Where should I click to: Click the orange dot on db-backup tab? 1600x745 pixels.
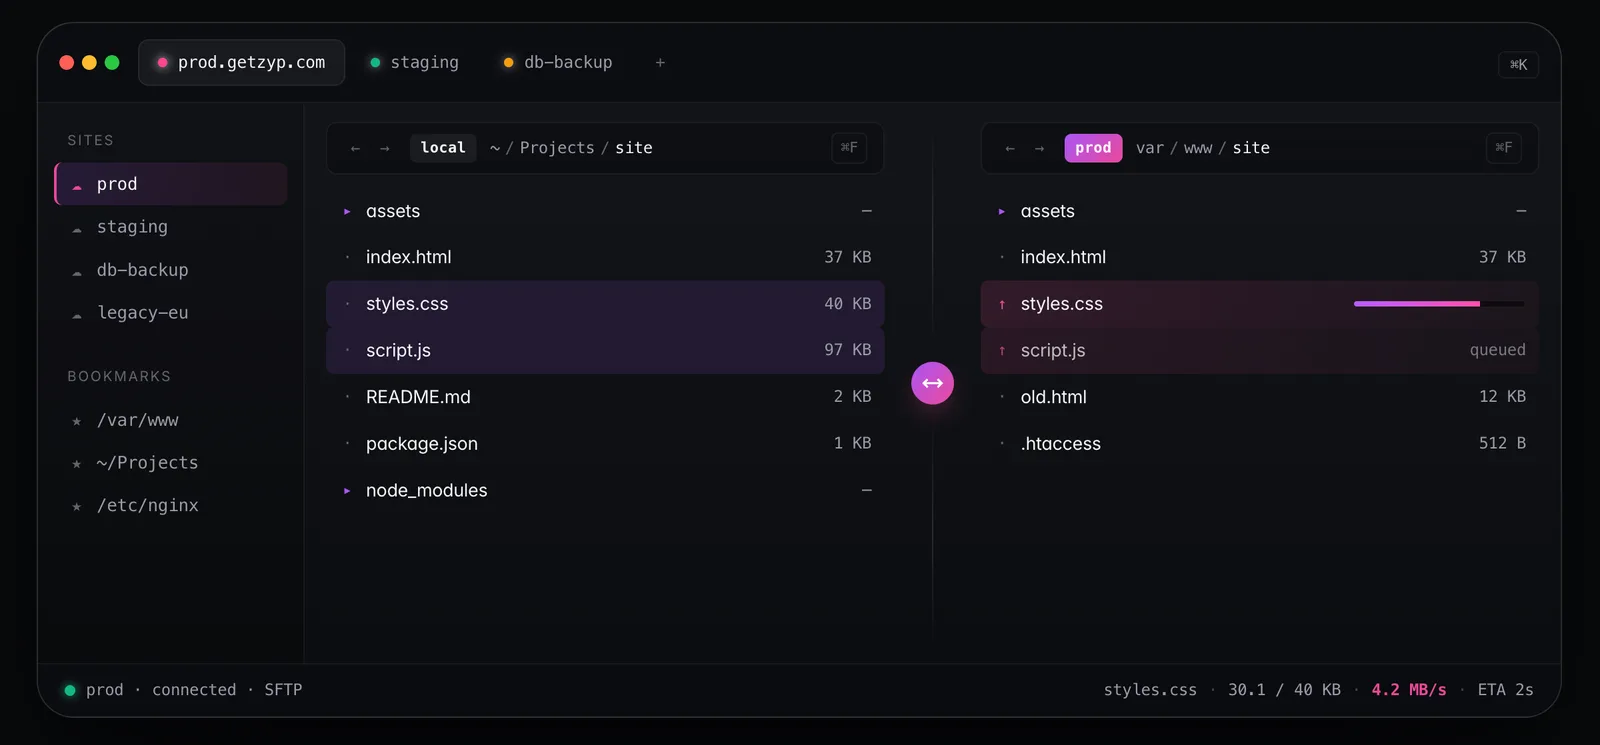click(508, 62)
